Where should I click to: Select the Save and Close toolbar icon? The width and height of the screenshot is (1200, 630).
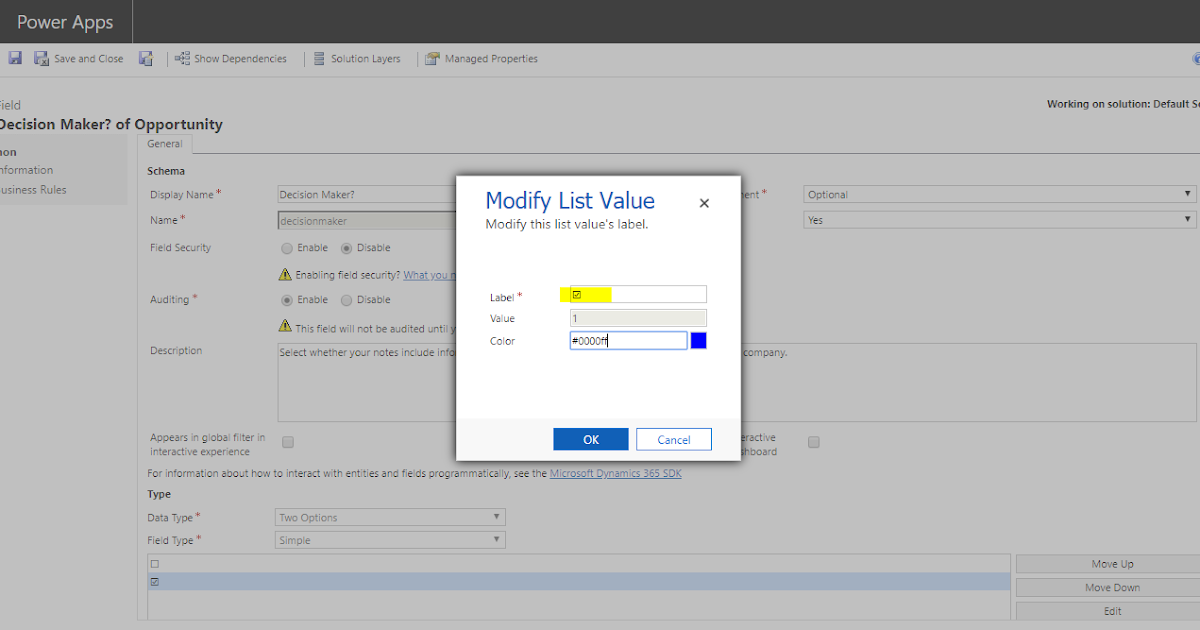tap(41, 58)
